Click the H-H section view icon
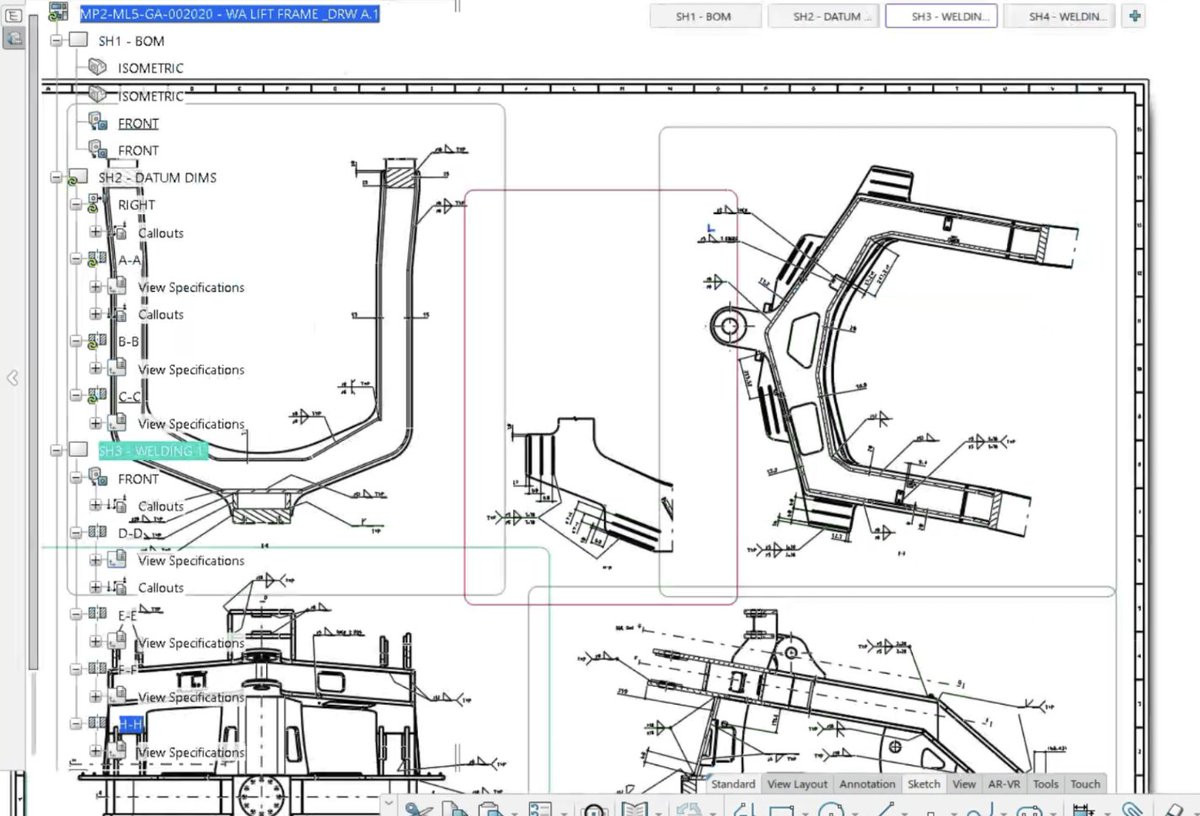The image size is (1200, 816). (98, 723)
